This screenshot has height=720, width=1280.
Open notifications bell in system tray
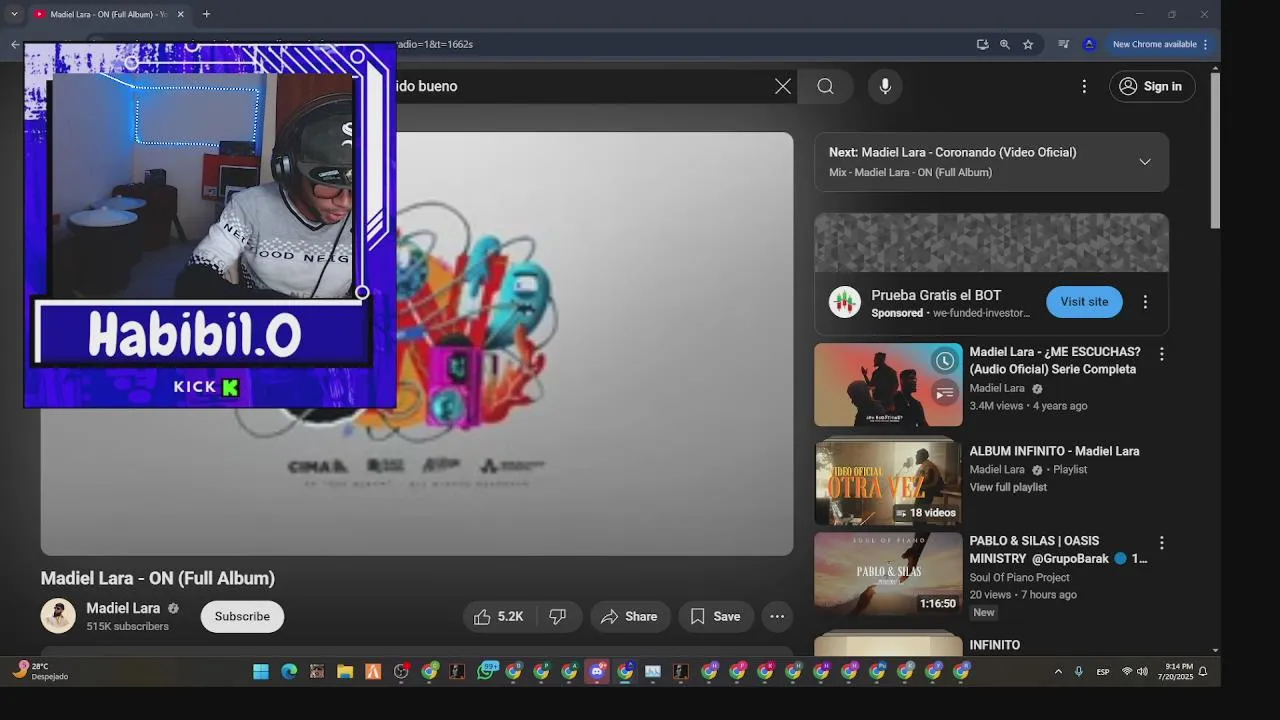tap(1203, 672)
